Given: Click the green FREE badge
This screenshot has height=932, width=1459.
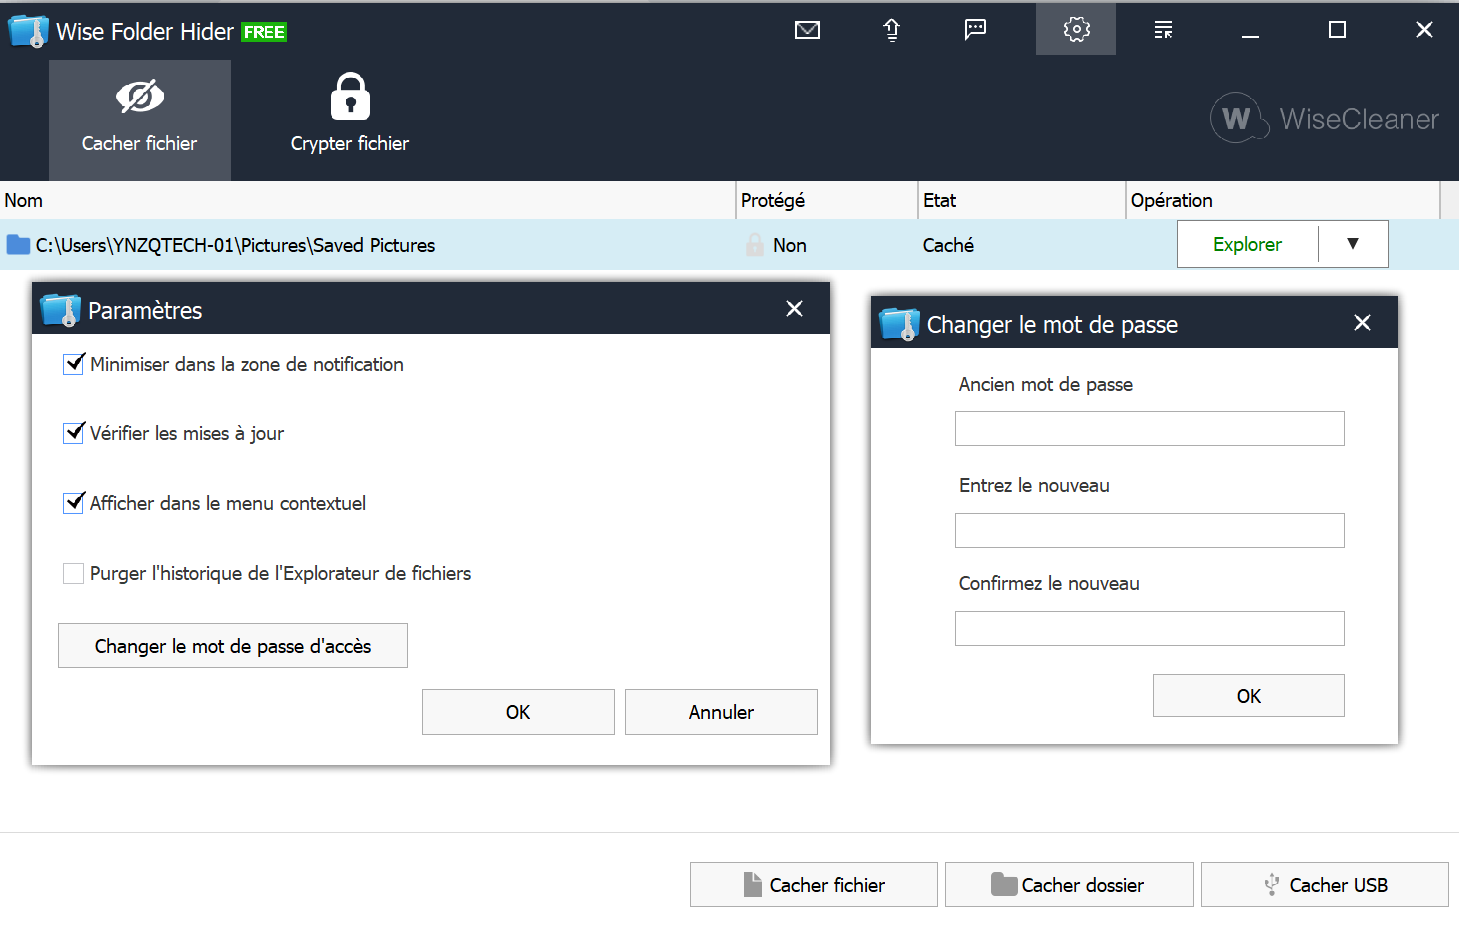Looking at the screenshot, I should pos(264,32).
